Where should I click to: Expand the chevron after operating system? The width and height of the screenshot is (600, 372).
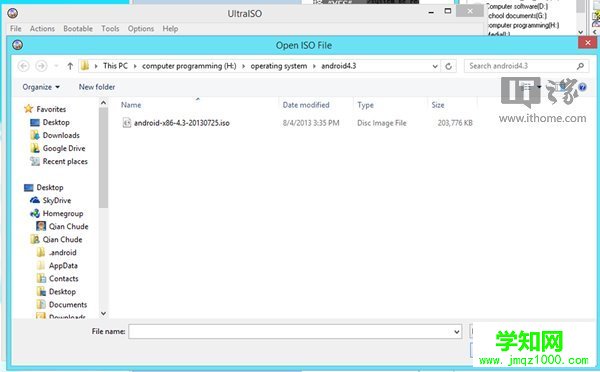point(314,66)
